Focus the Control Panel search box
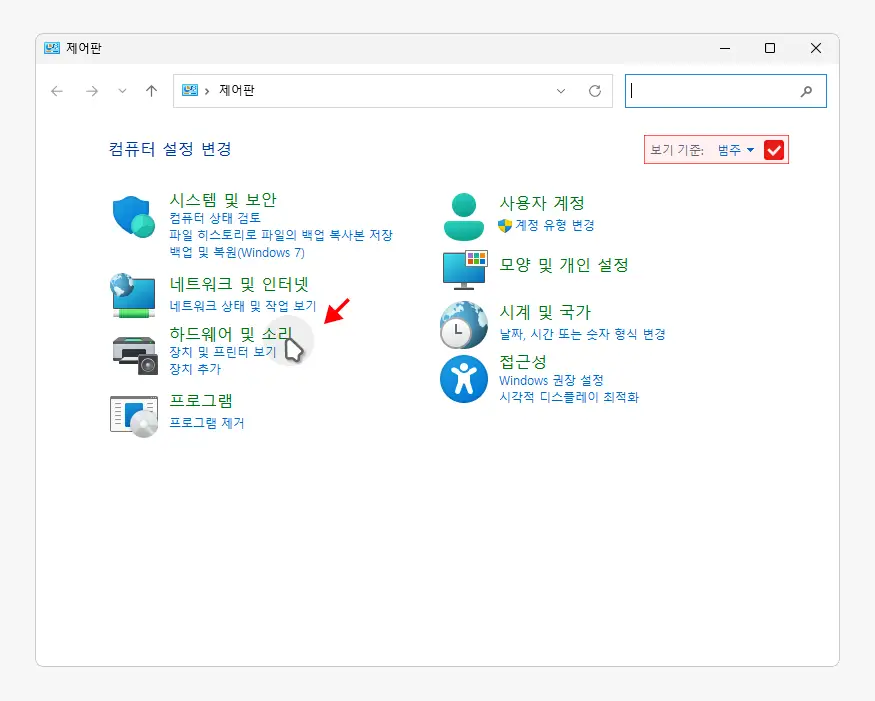The image size is (875, 701). [725, 91]
